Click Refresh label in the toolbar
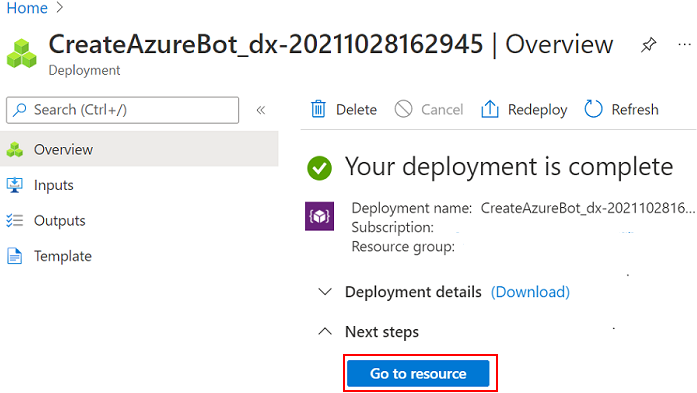 point(635,109)
